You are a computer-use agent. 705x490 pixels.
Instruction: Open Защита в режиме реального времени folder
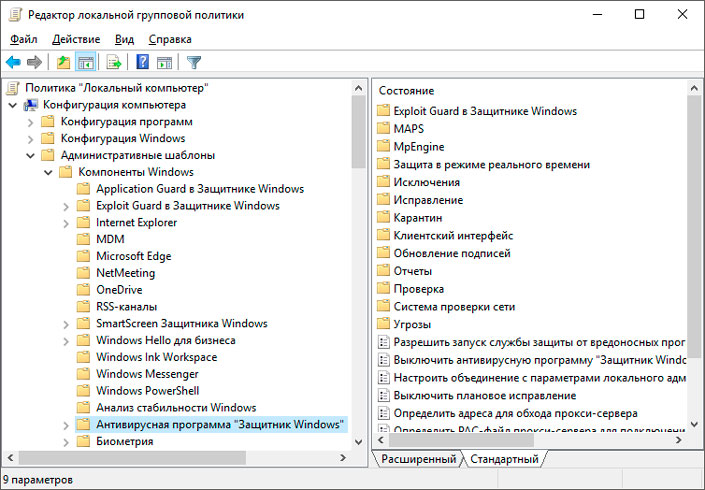[x=491, y=165]
